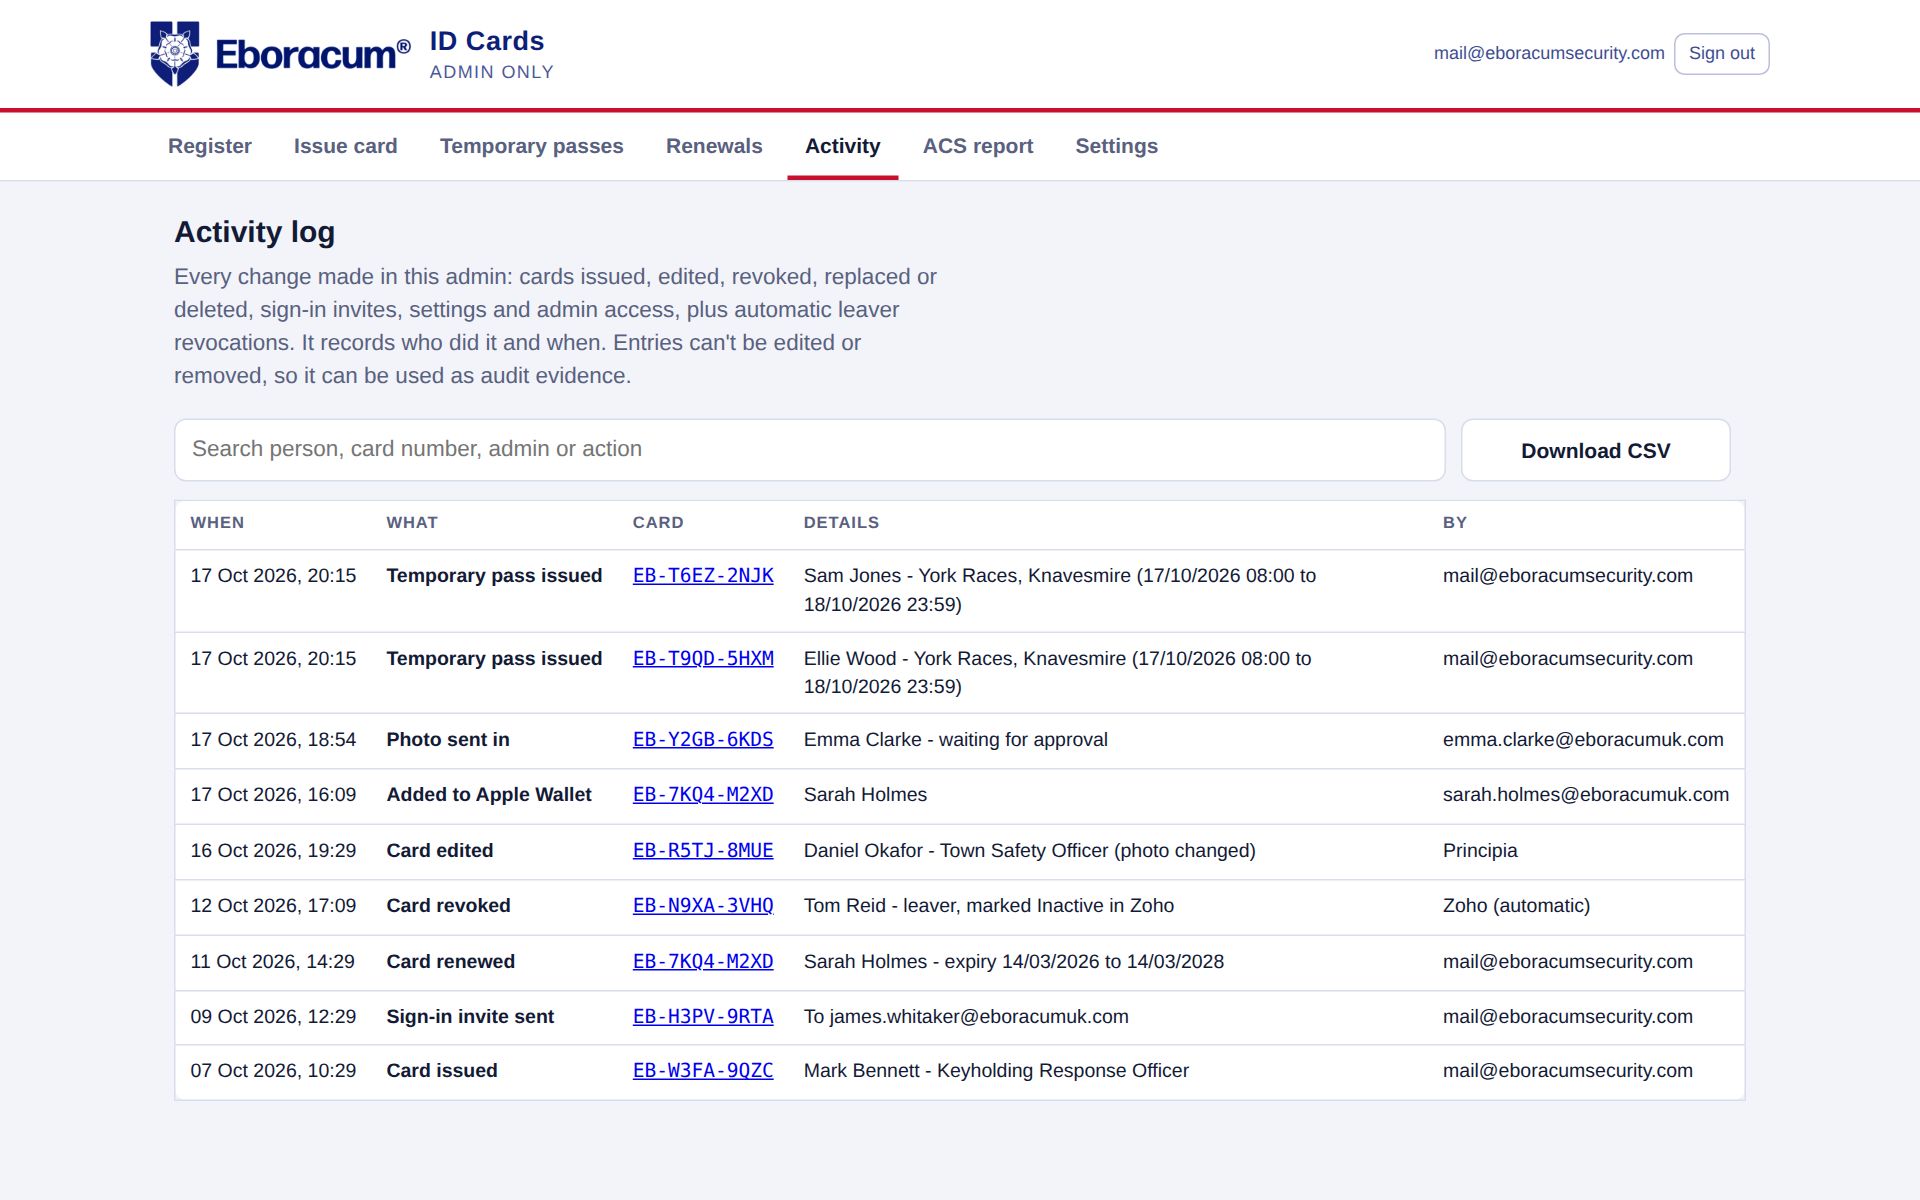Click Emma Clarke waiting for approval
Screen dimensions: 1920x1200
[x=956, y=740]
